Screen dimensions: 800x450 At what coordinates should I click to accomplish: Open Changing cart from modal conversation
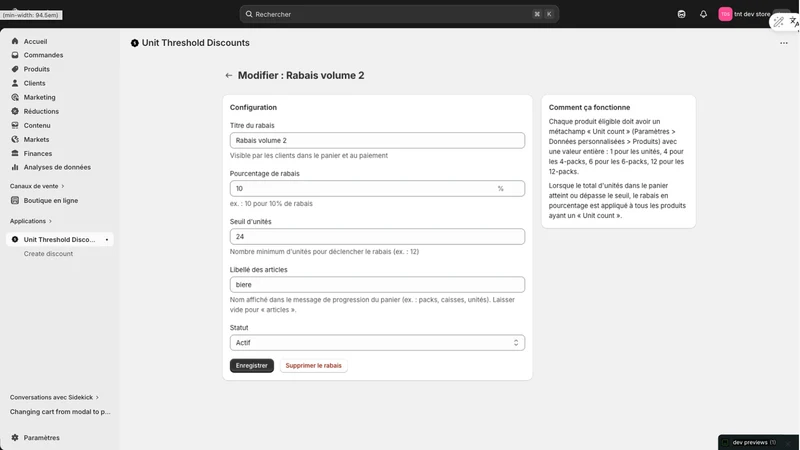point(60,412)
